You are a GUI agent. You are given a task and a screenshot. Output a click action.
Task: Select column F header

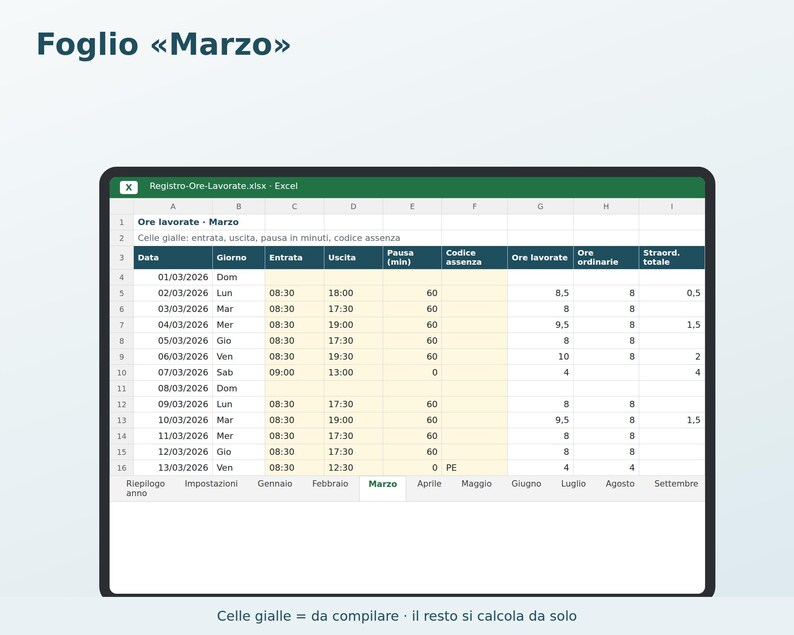tap(474, 207)
